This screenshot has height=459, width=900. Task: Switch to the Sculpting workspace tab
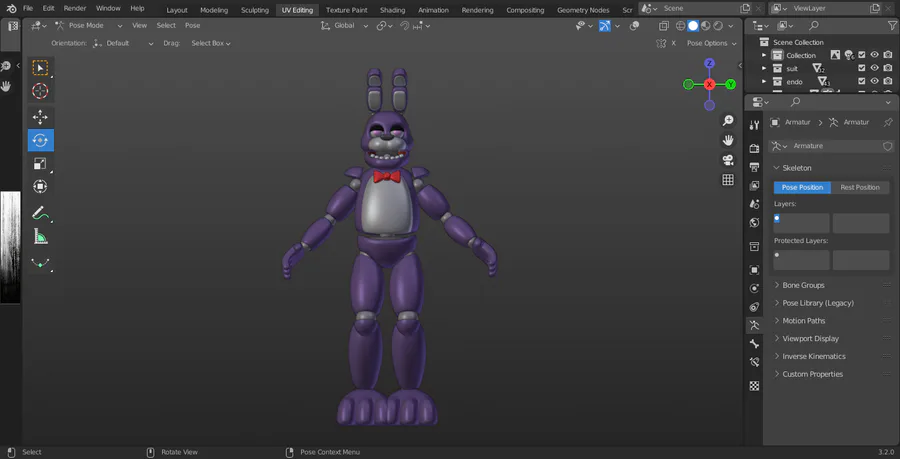(255, 10)
